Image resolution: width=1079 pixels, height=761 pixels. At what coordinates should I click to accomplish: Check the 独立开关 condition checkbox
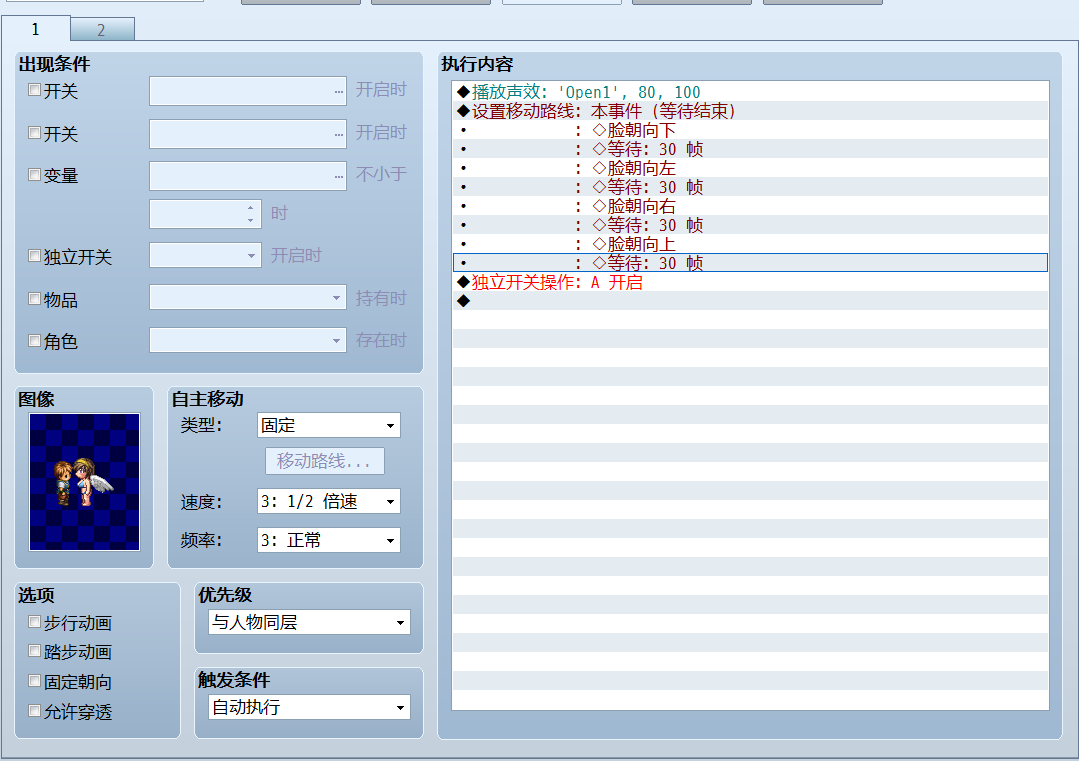pos(34,256)
